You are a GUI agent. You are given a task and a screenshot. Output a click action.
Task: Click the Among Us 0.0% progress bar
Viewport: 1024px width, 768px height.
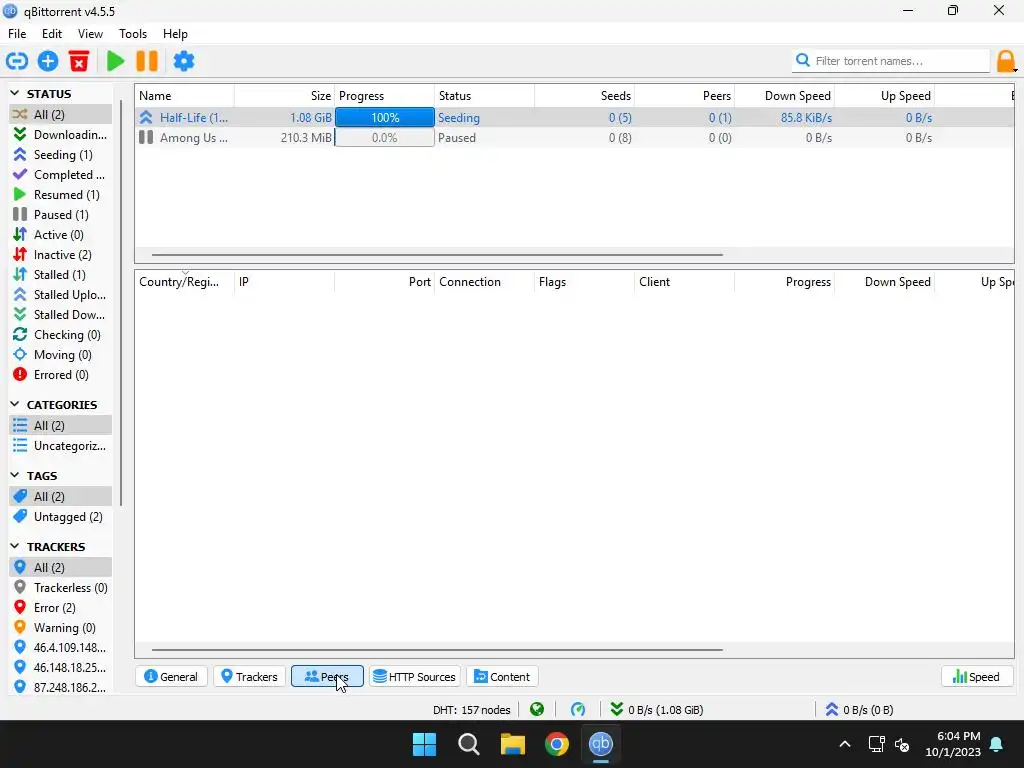coord(385,138)
